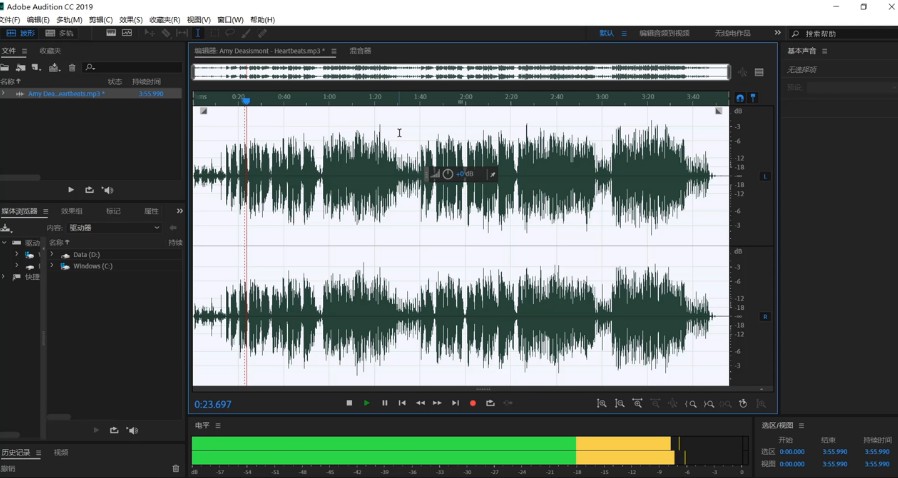The image size is (898, 478).
Task: Select the Time Selection tool
Action: pos(198,33)
